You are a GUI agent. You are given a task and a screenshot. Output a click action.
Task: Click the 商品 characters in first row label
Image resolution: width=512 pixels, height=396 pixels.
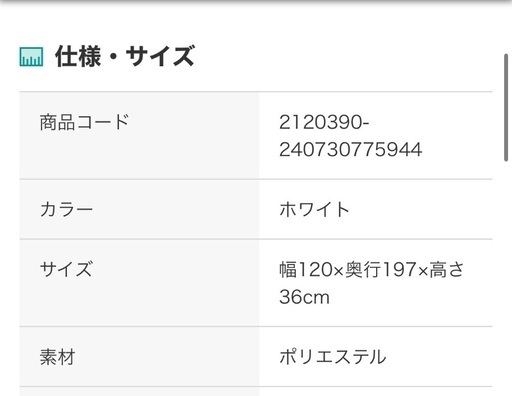click(x=57, y=122)
